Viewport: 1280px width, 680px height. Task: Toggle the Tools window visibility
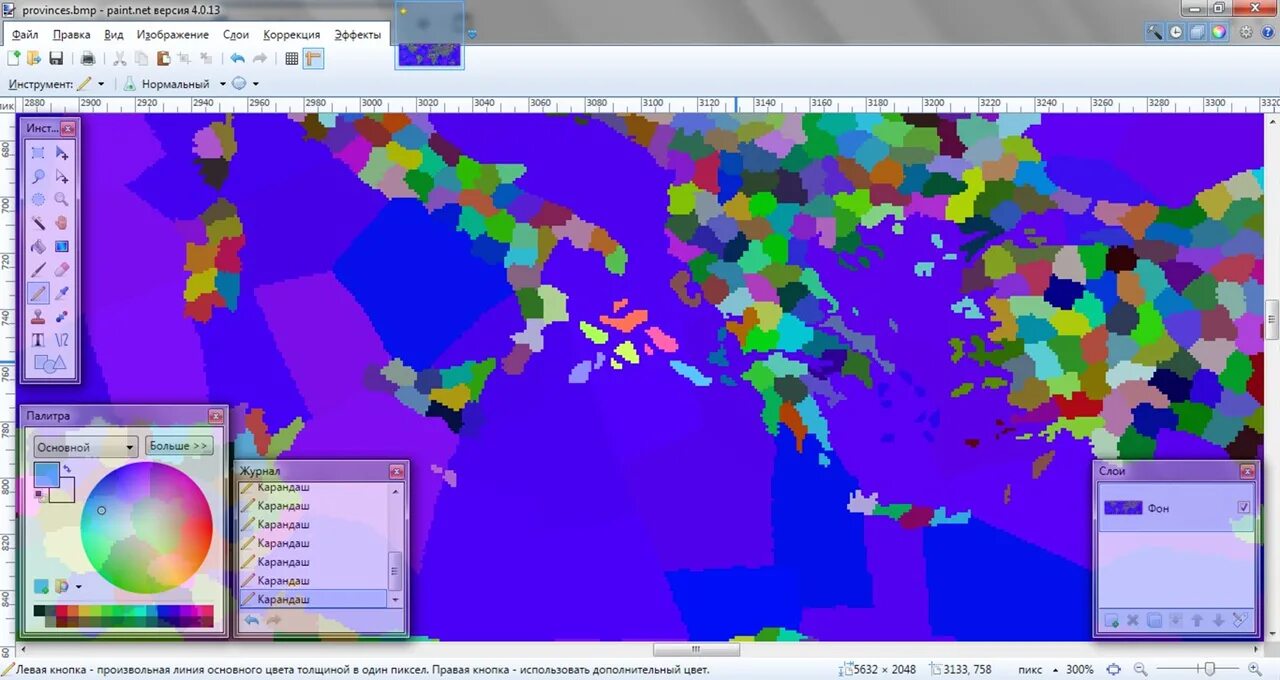(1155, 32)
